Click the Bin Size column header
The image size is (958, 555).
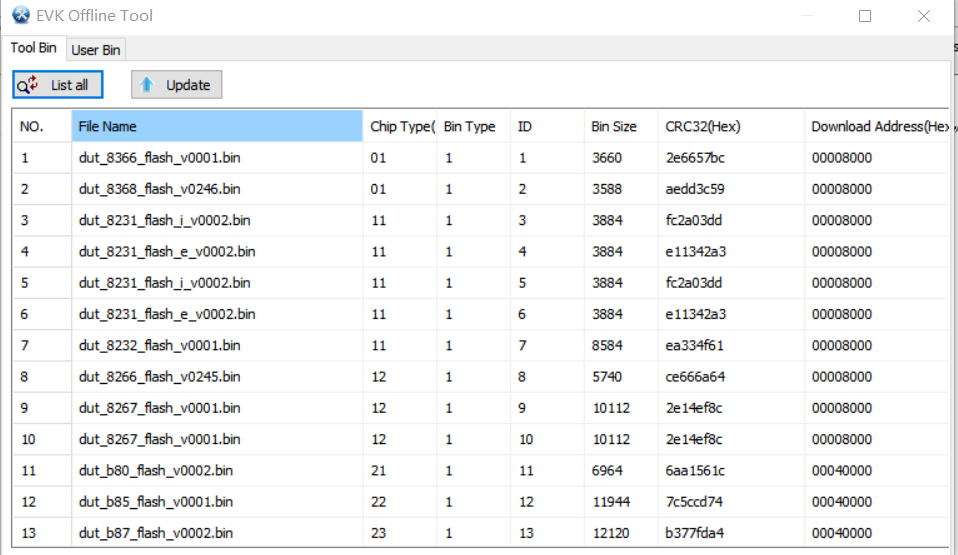(x=621, y=127)
